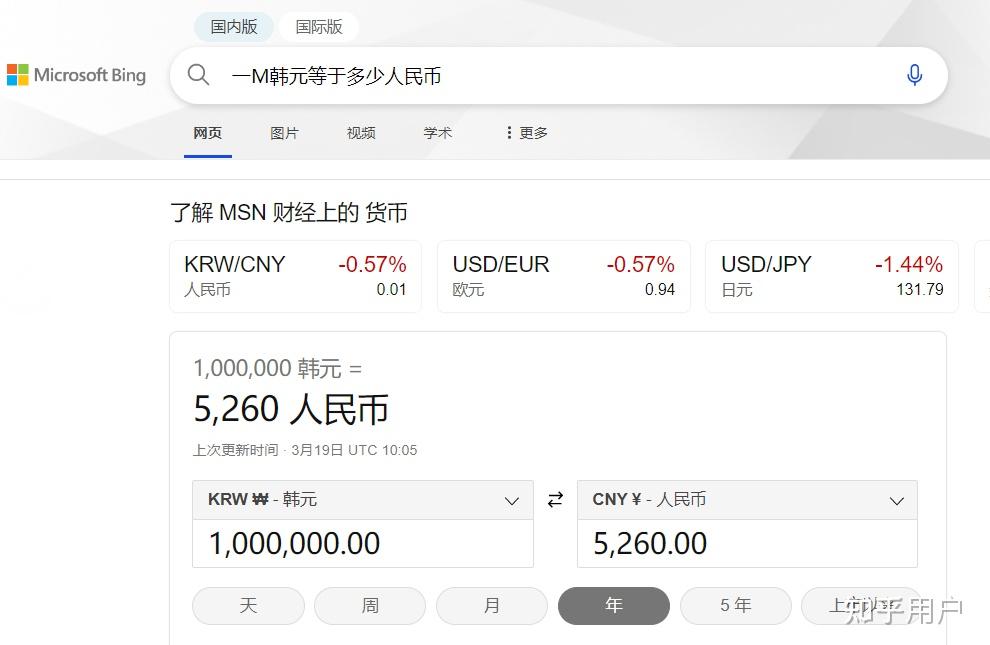Show the 周 chart range
This screenshot has width=990, height=645.
point(370,606)
